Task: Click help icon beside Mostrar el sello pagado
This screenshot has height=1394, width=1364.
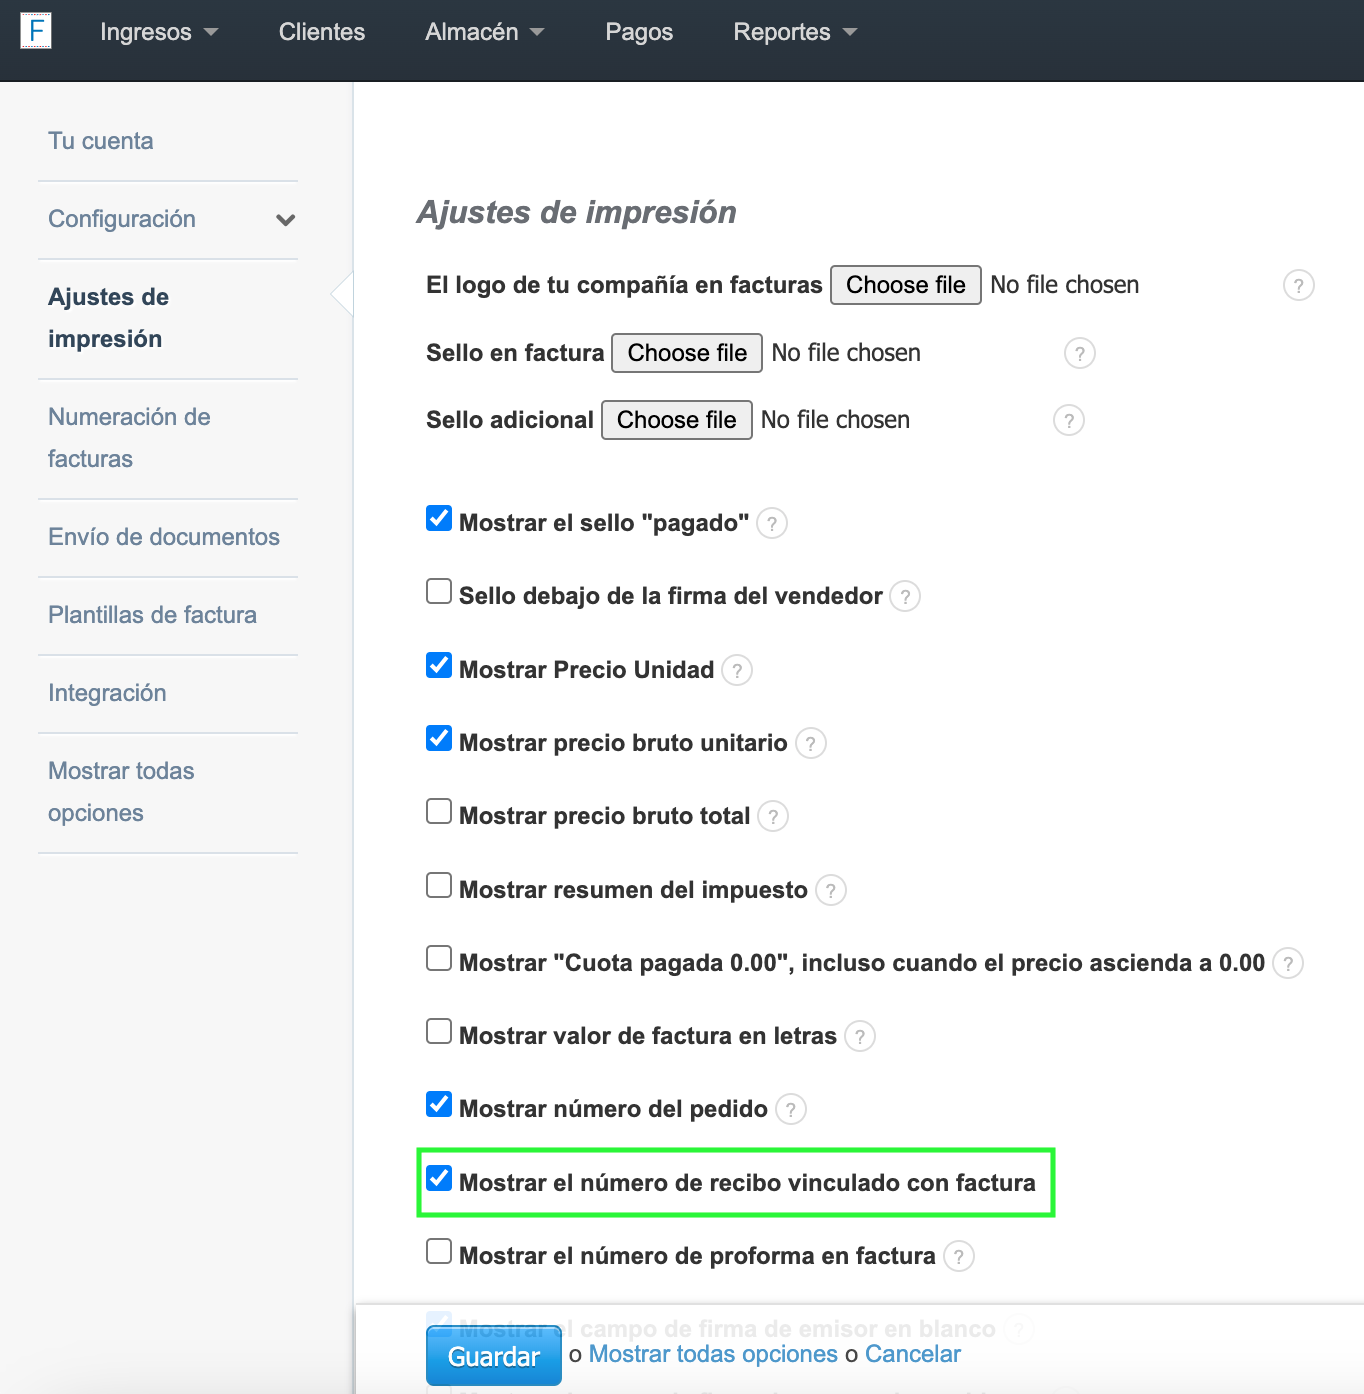Action: click(771, 524)
